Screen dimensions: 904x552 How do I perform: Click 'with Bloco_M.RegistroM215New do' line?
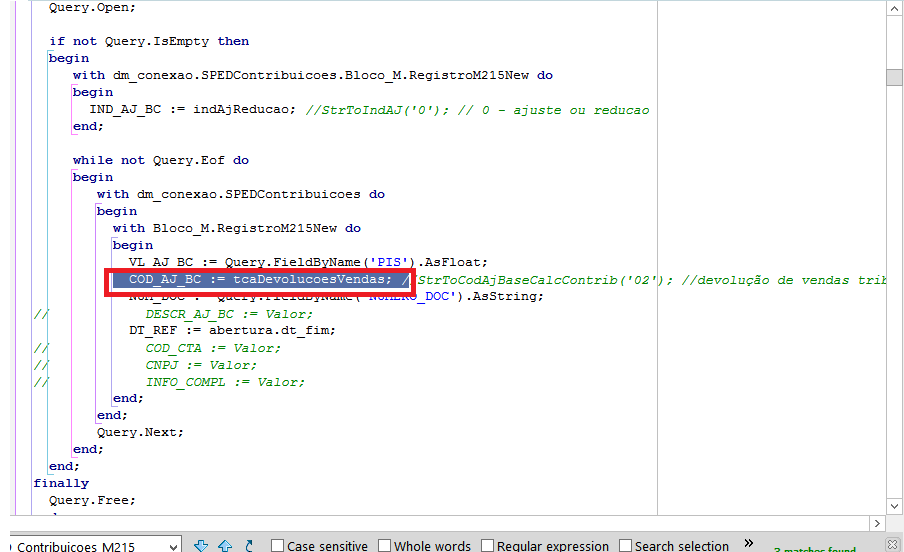coord(237,228)
